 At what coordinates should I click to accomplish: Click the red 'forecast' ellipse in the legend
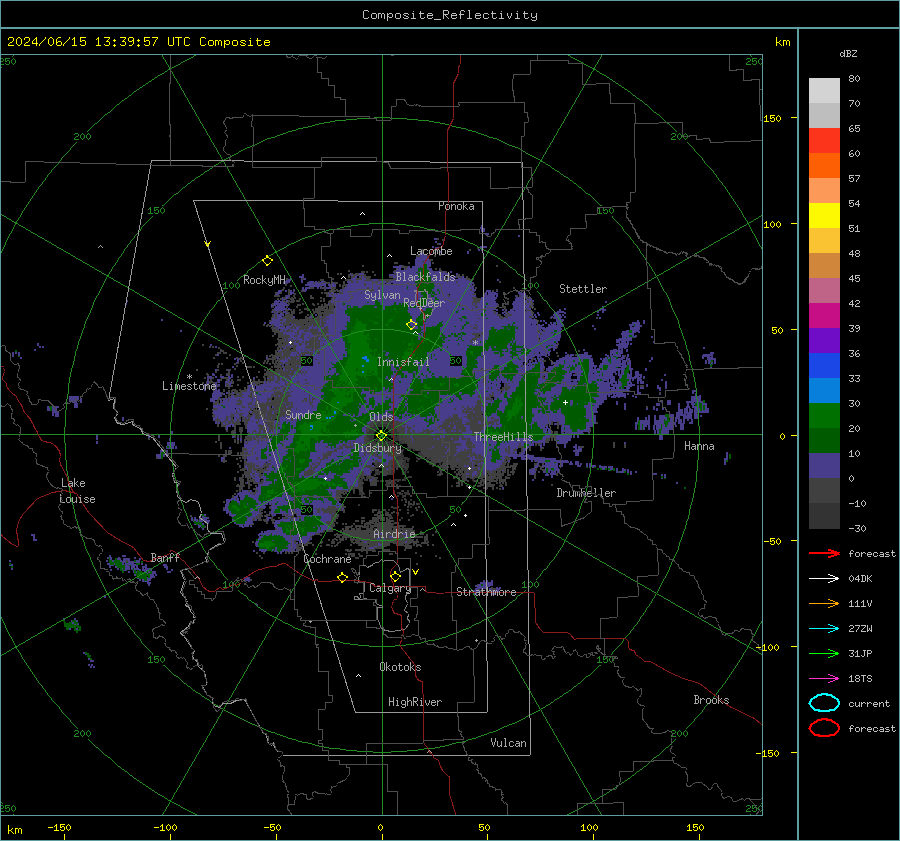(x=824, y=728)
